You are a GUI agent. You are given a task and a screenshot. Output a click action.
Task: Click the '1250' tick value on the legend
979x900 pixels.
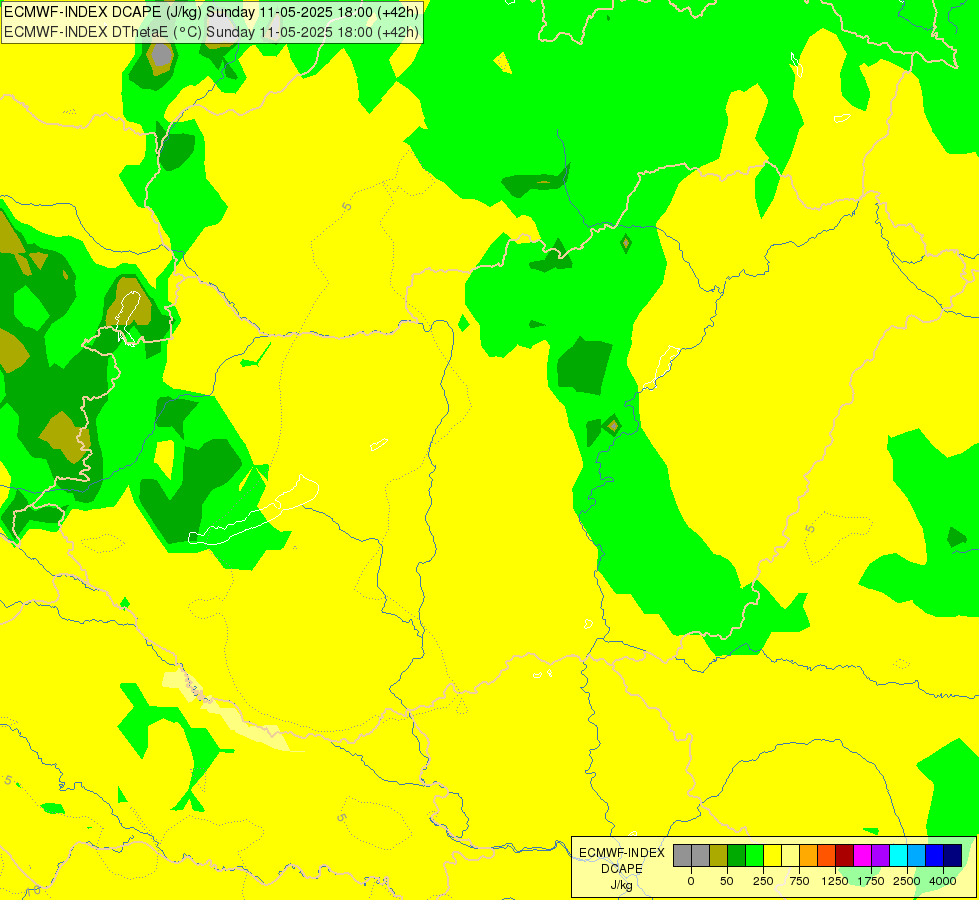click(x=835, y=881)
